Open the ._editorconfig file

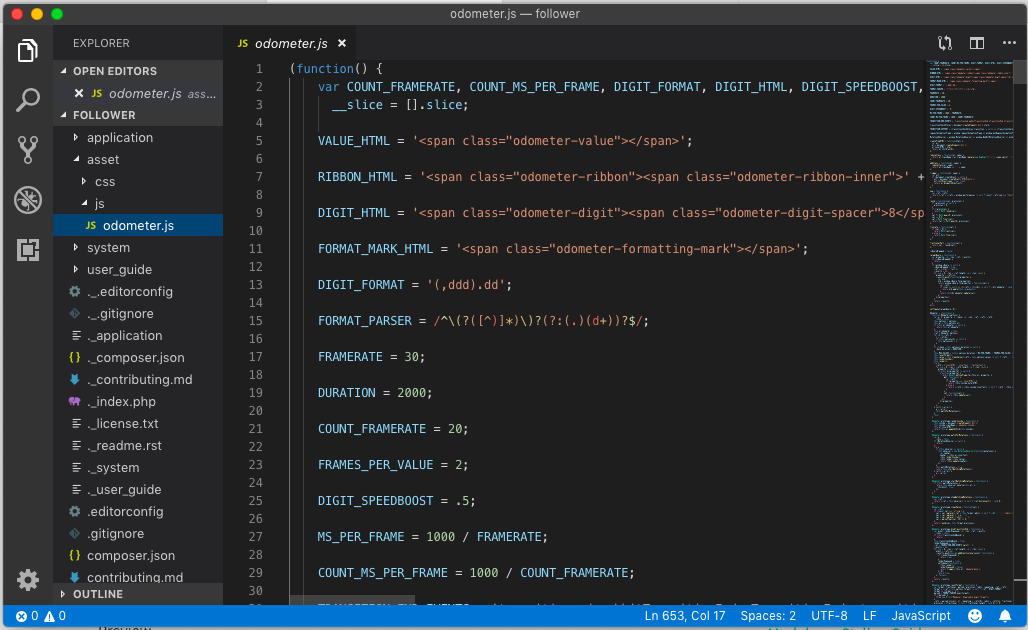coord(138,292)
